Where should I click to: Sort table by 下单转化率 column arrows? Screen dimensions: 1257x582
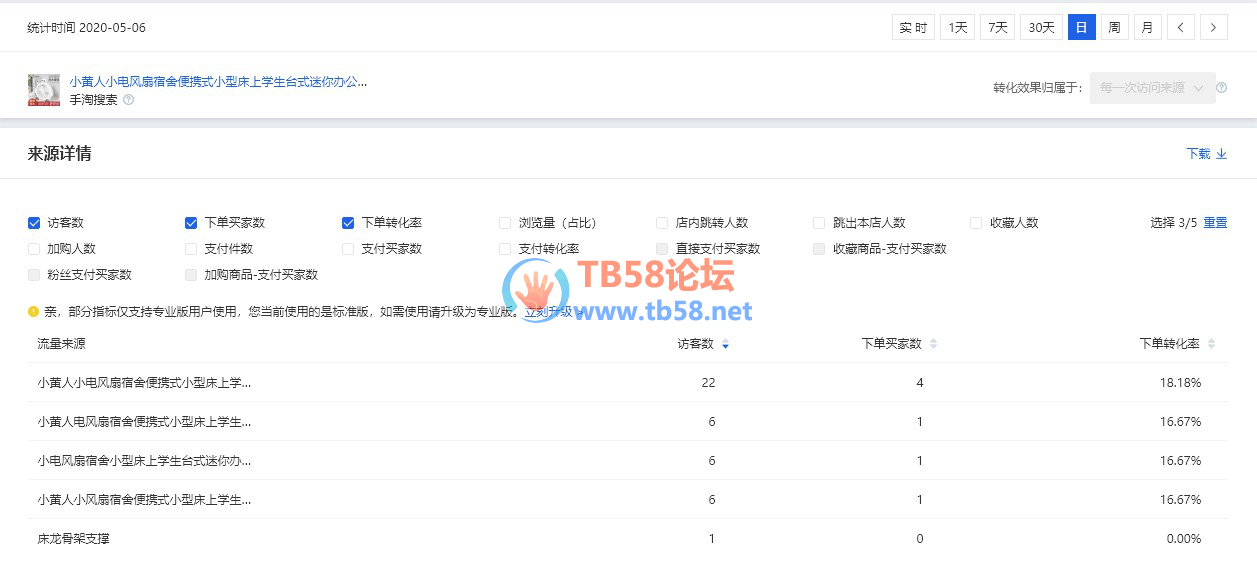point(1211,344)
